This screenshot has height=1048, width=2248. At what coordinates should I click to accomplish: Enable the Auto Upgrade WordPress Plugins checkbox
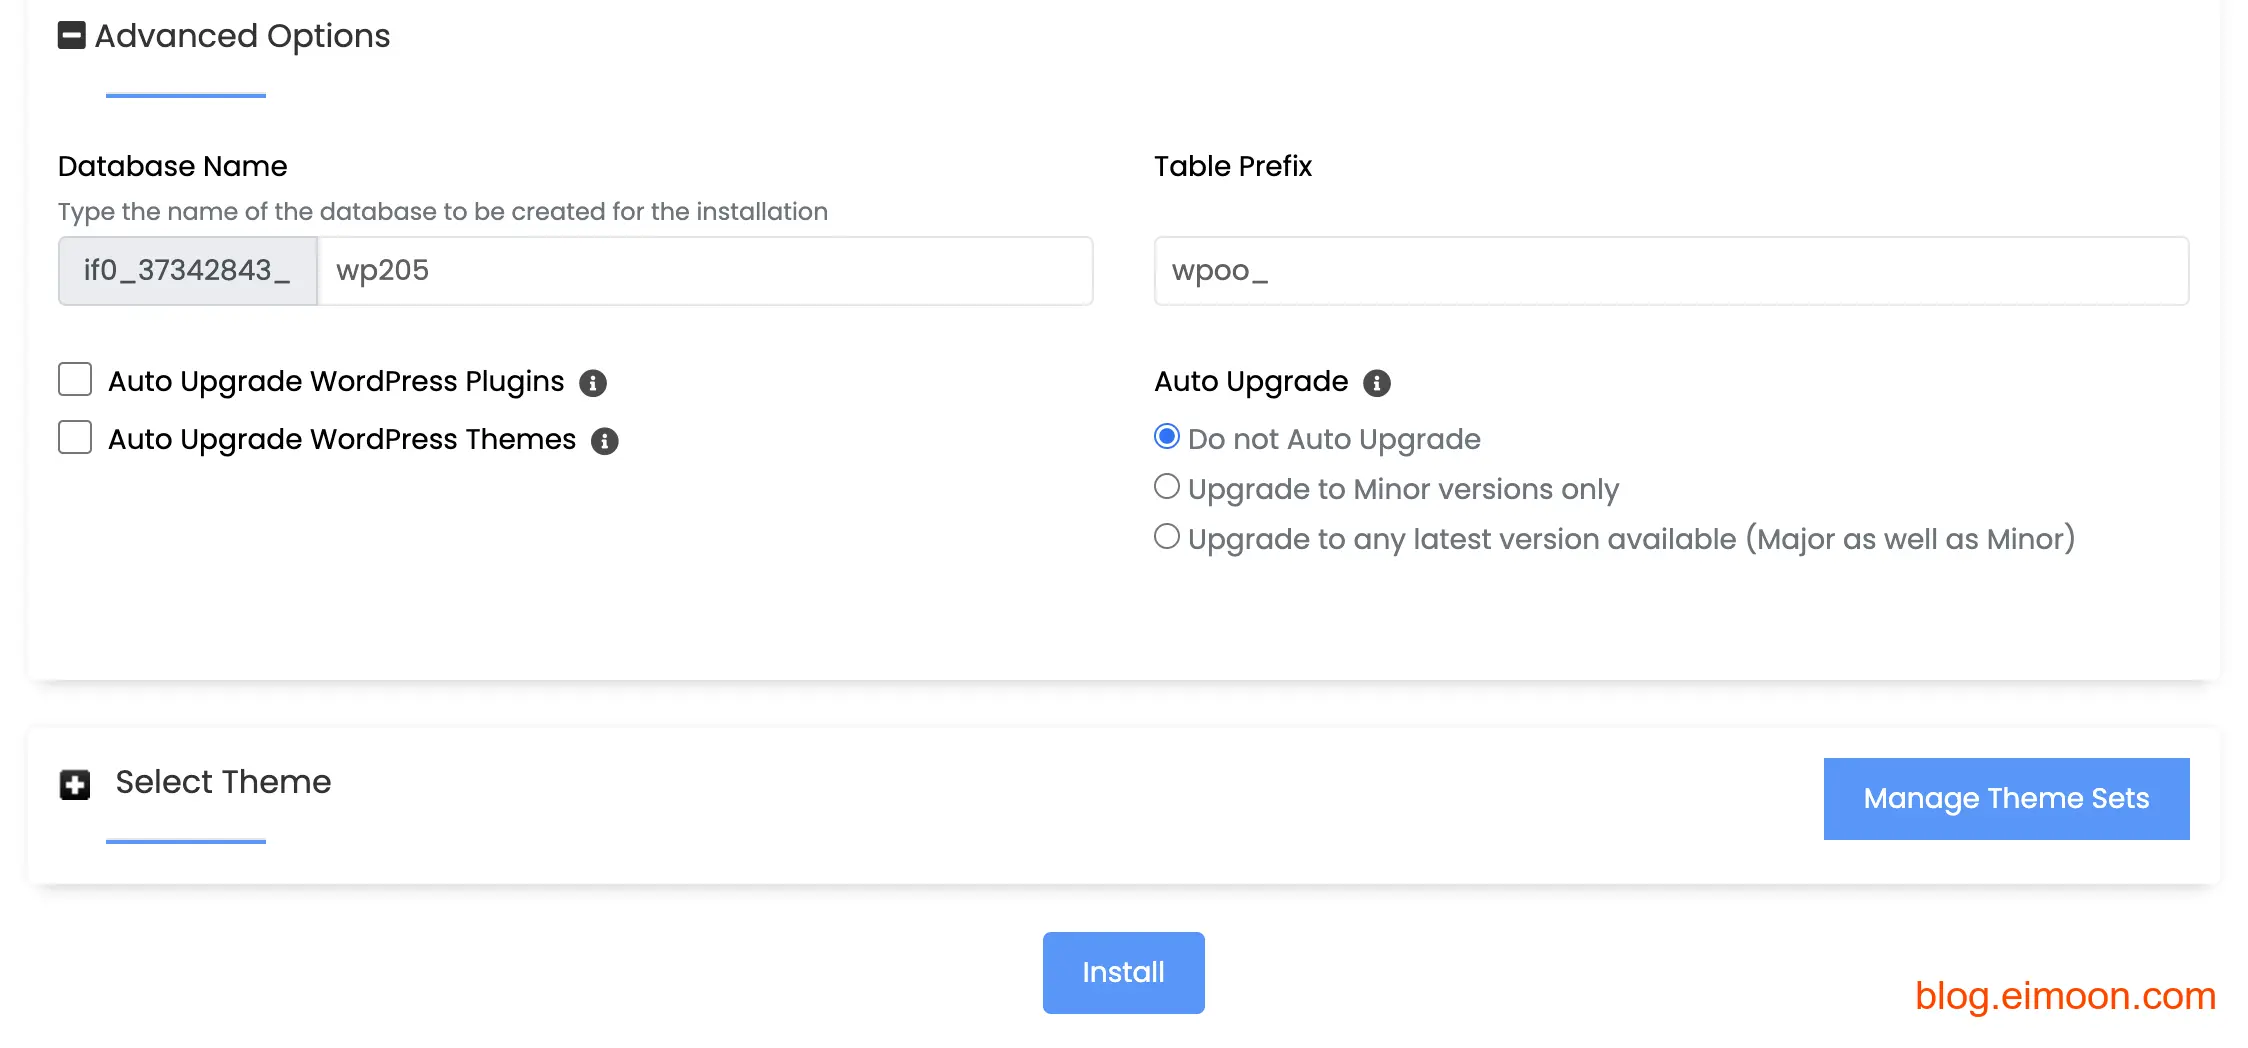pos(75,380)
